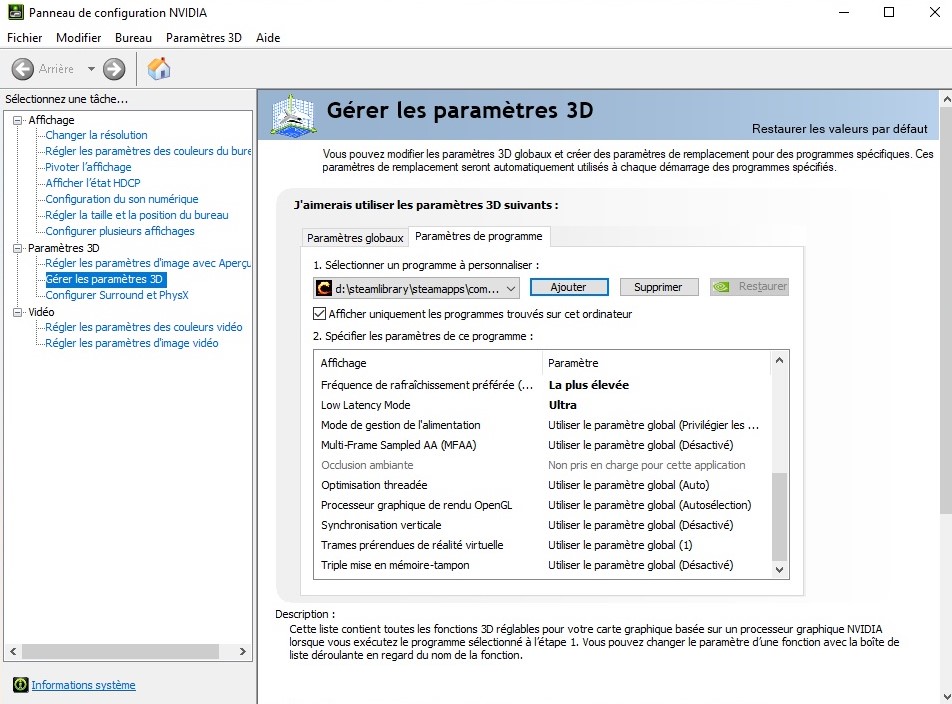Screen dimensions: 952x704
Task: Open the back history dropdown arrow
Action: click(91, 69)
